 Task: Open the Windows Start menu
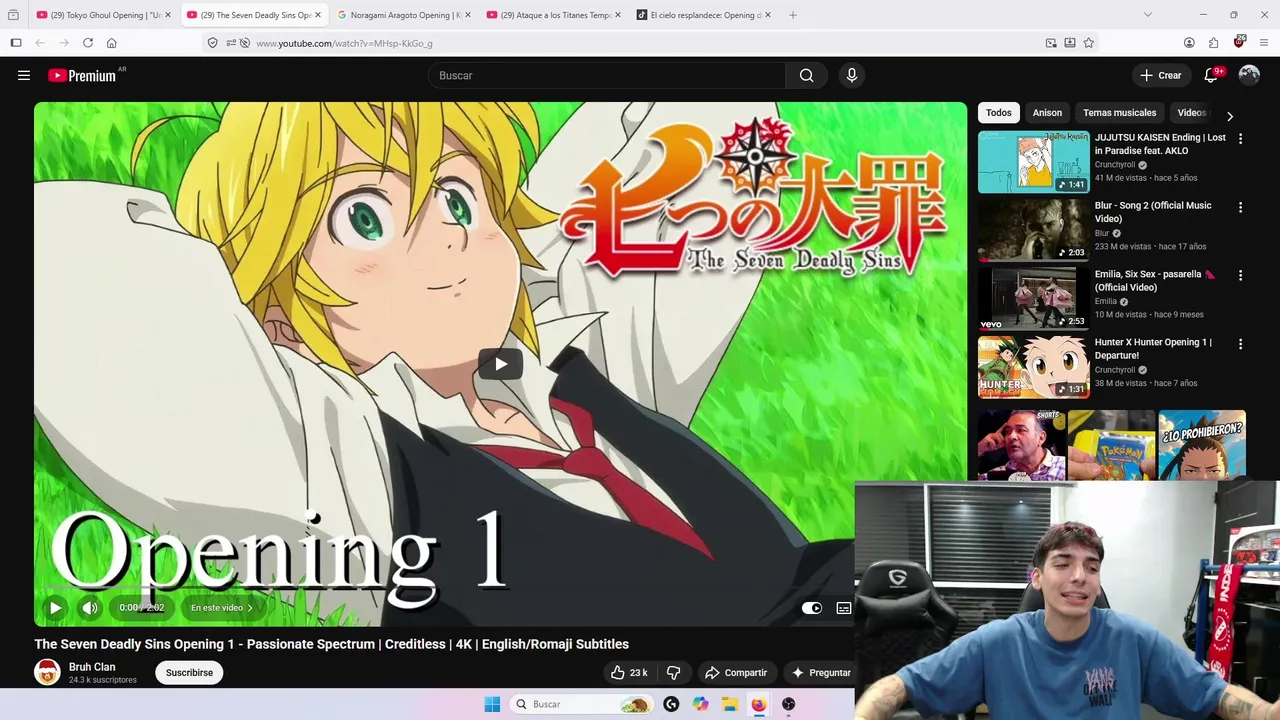click(492, 704)
